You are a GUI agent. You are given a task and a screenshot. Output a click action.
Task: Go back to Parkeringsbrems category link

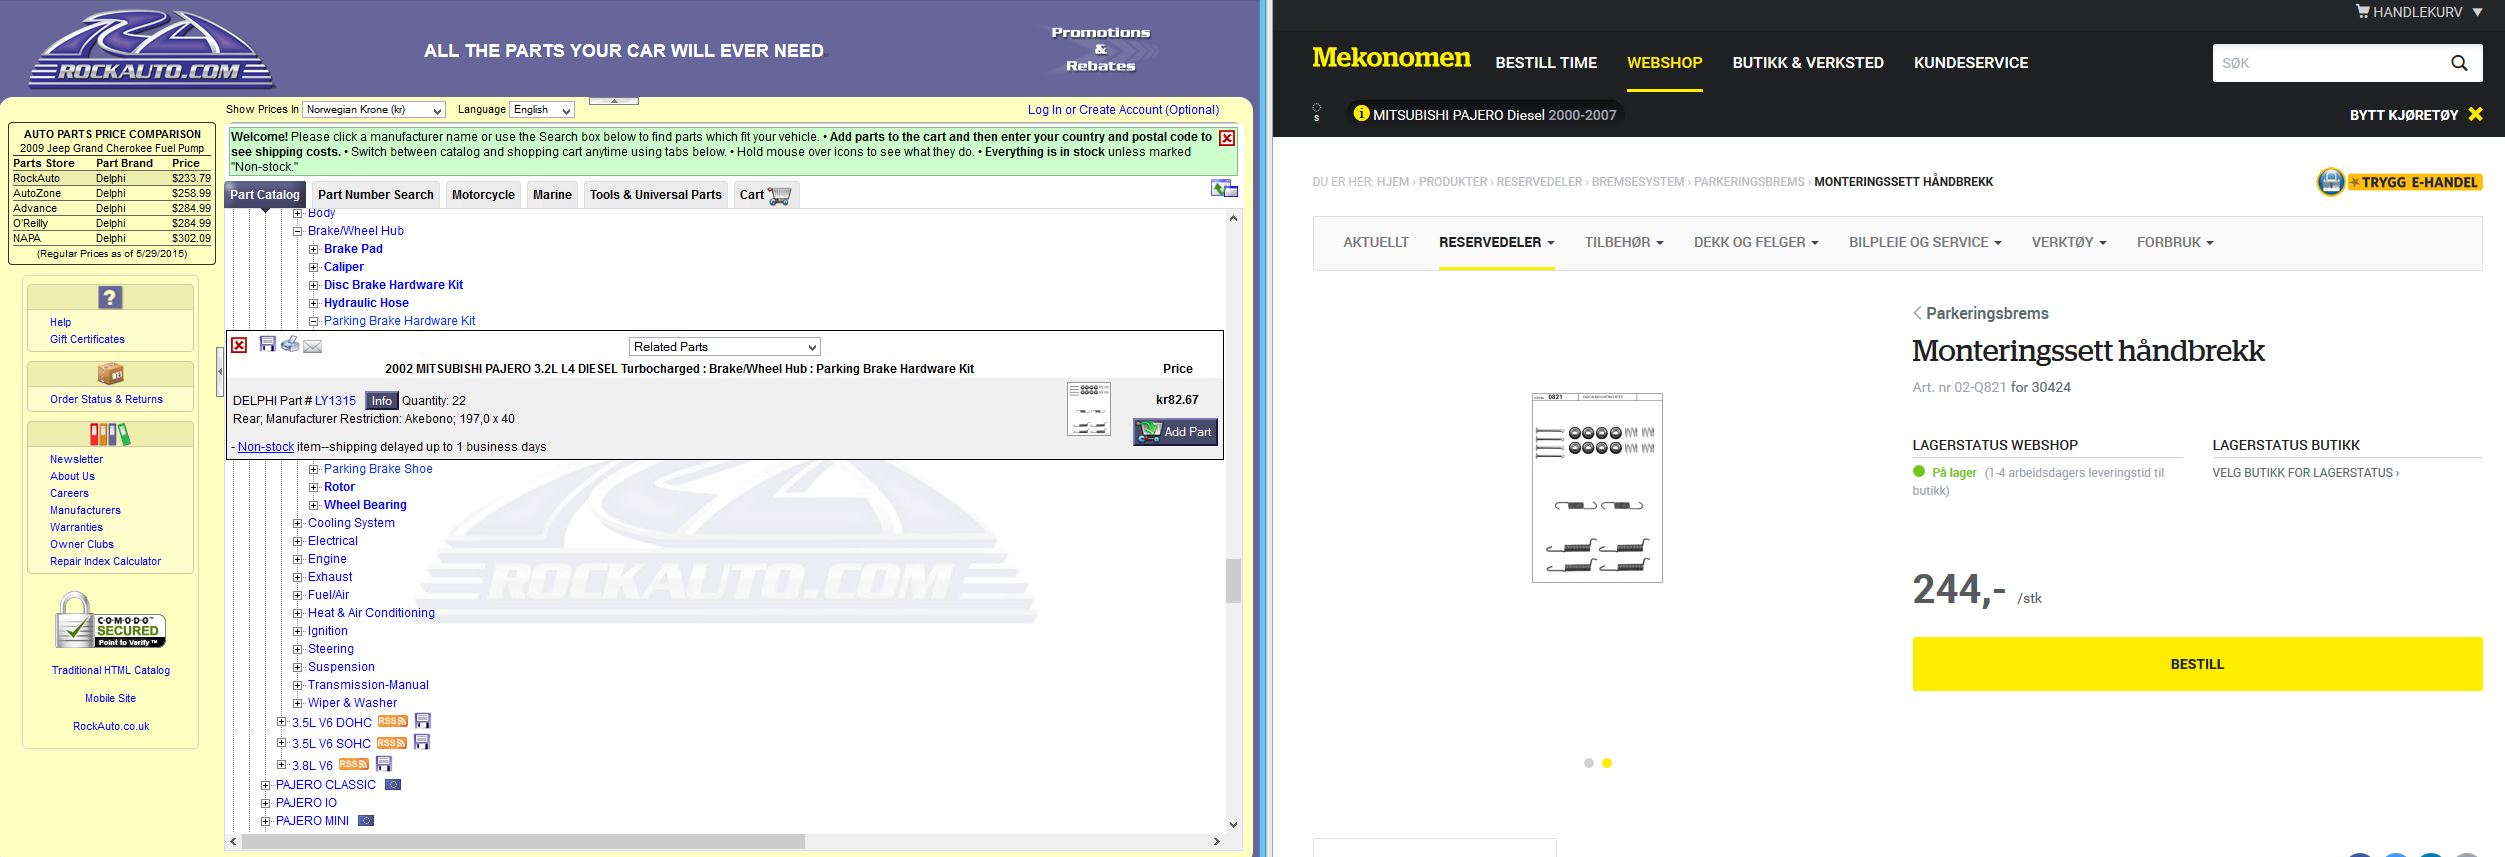click(x=1980, y=313)
